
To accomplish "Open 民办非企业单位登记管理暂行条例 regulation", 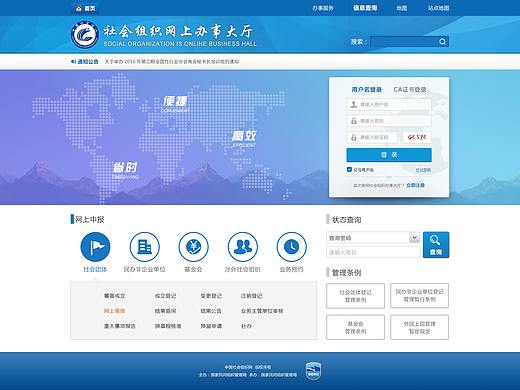I will (x=420, y=296).
